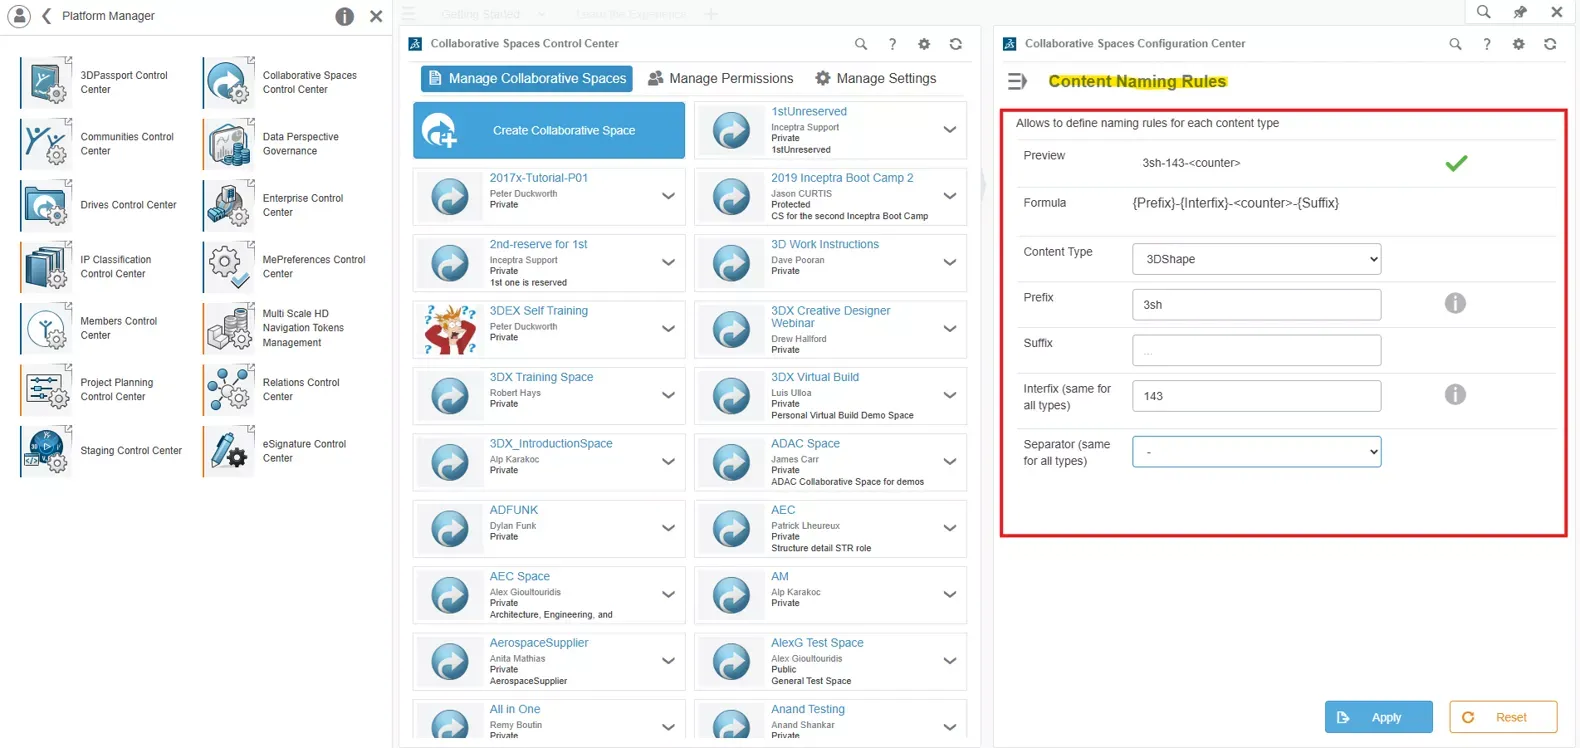Toggle the Content Naming Rules menu icon
1580x748 pixels.
click(1017, 81)
